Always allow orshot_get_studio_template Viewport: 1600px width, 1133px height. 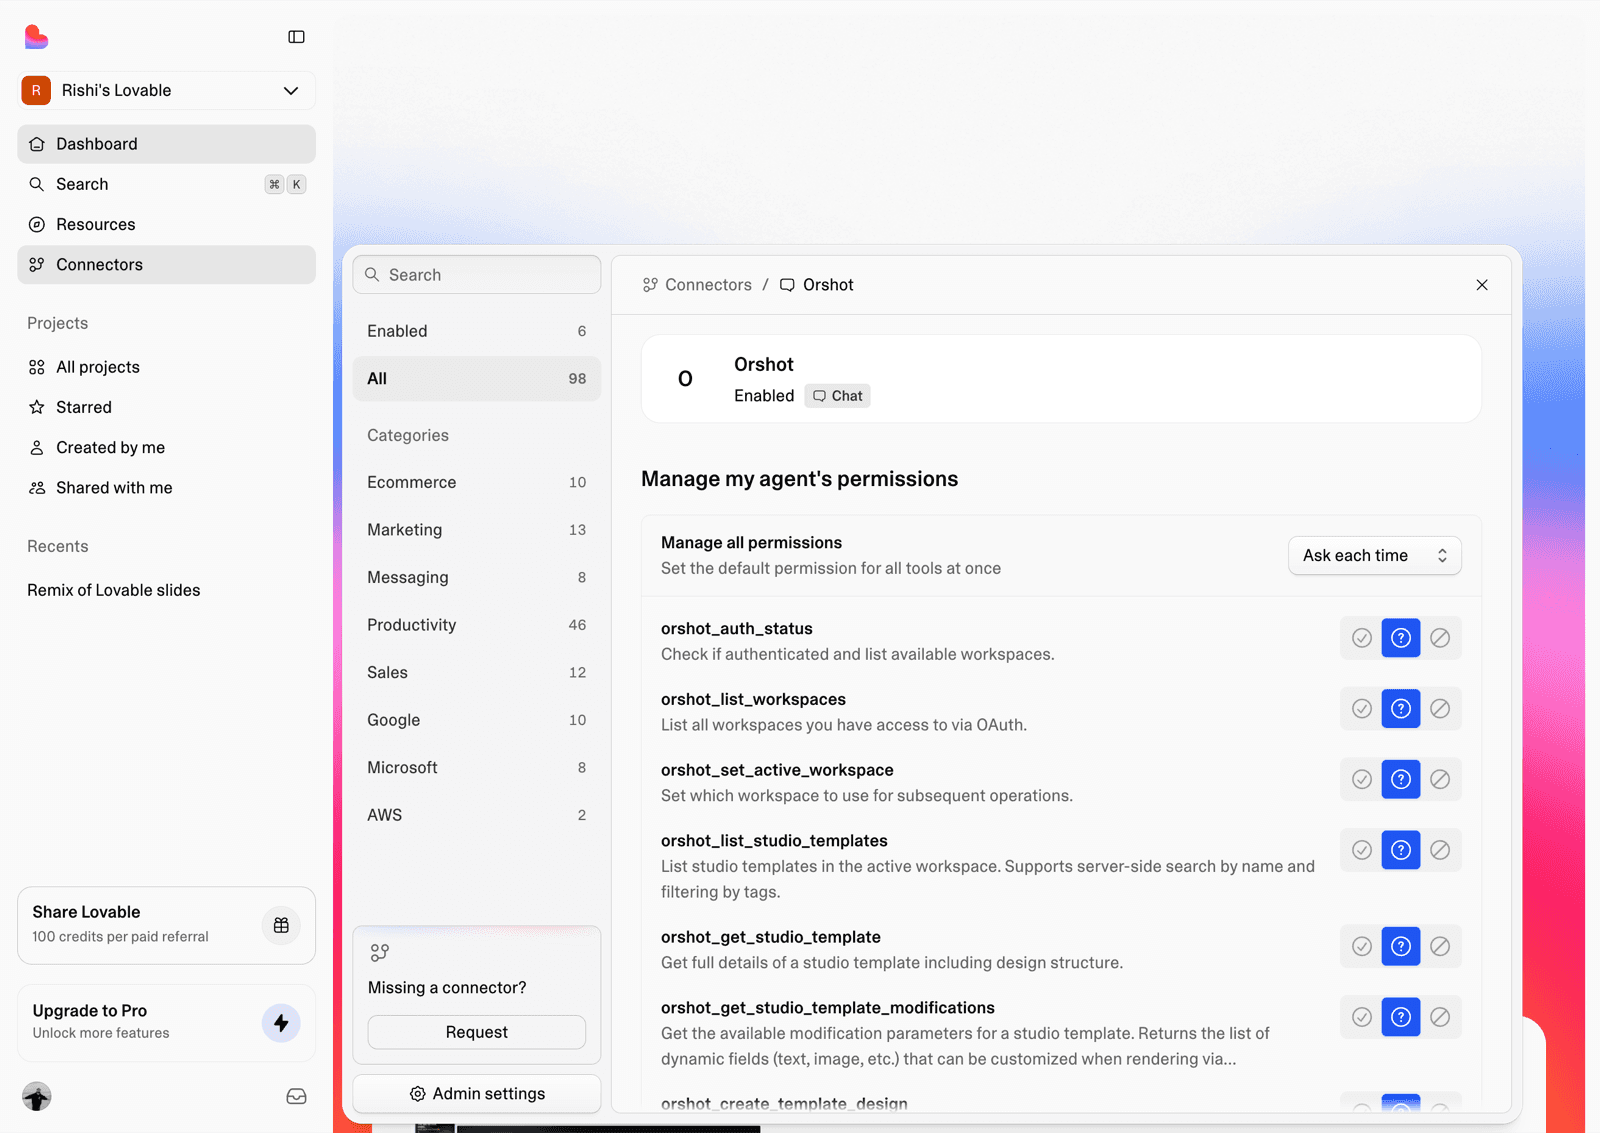tap(1362, 946)
